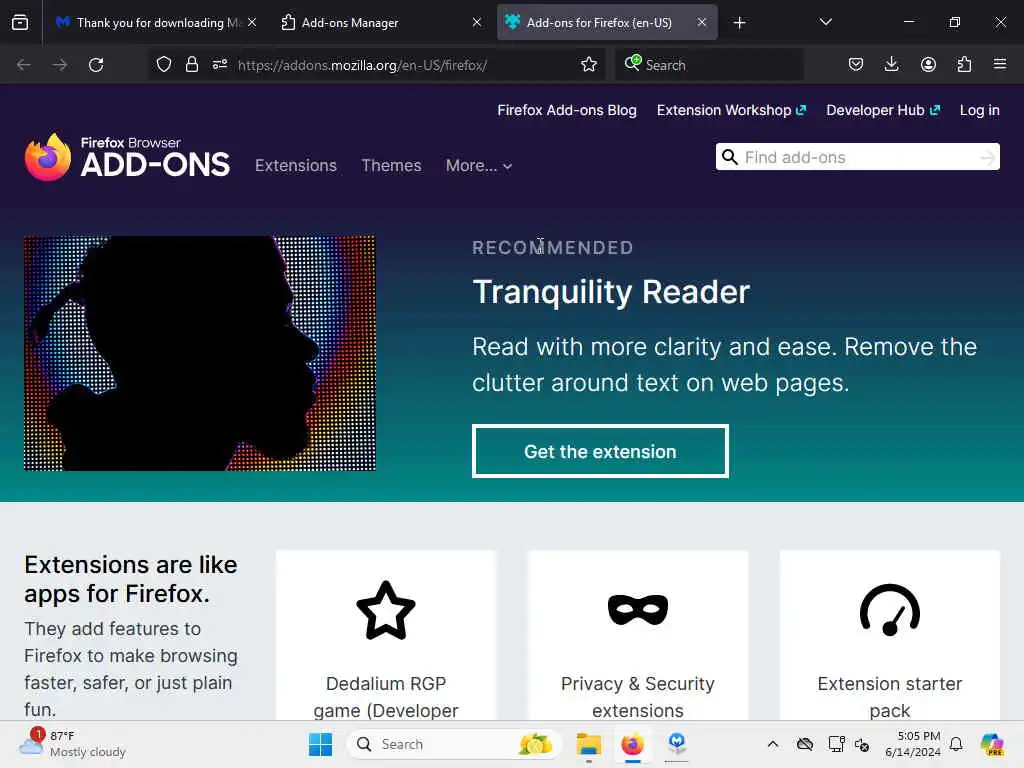Open the clock showing 5:05 PM
The width and height of the screenshot is (1024, 768).
[913, 744]
